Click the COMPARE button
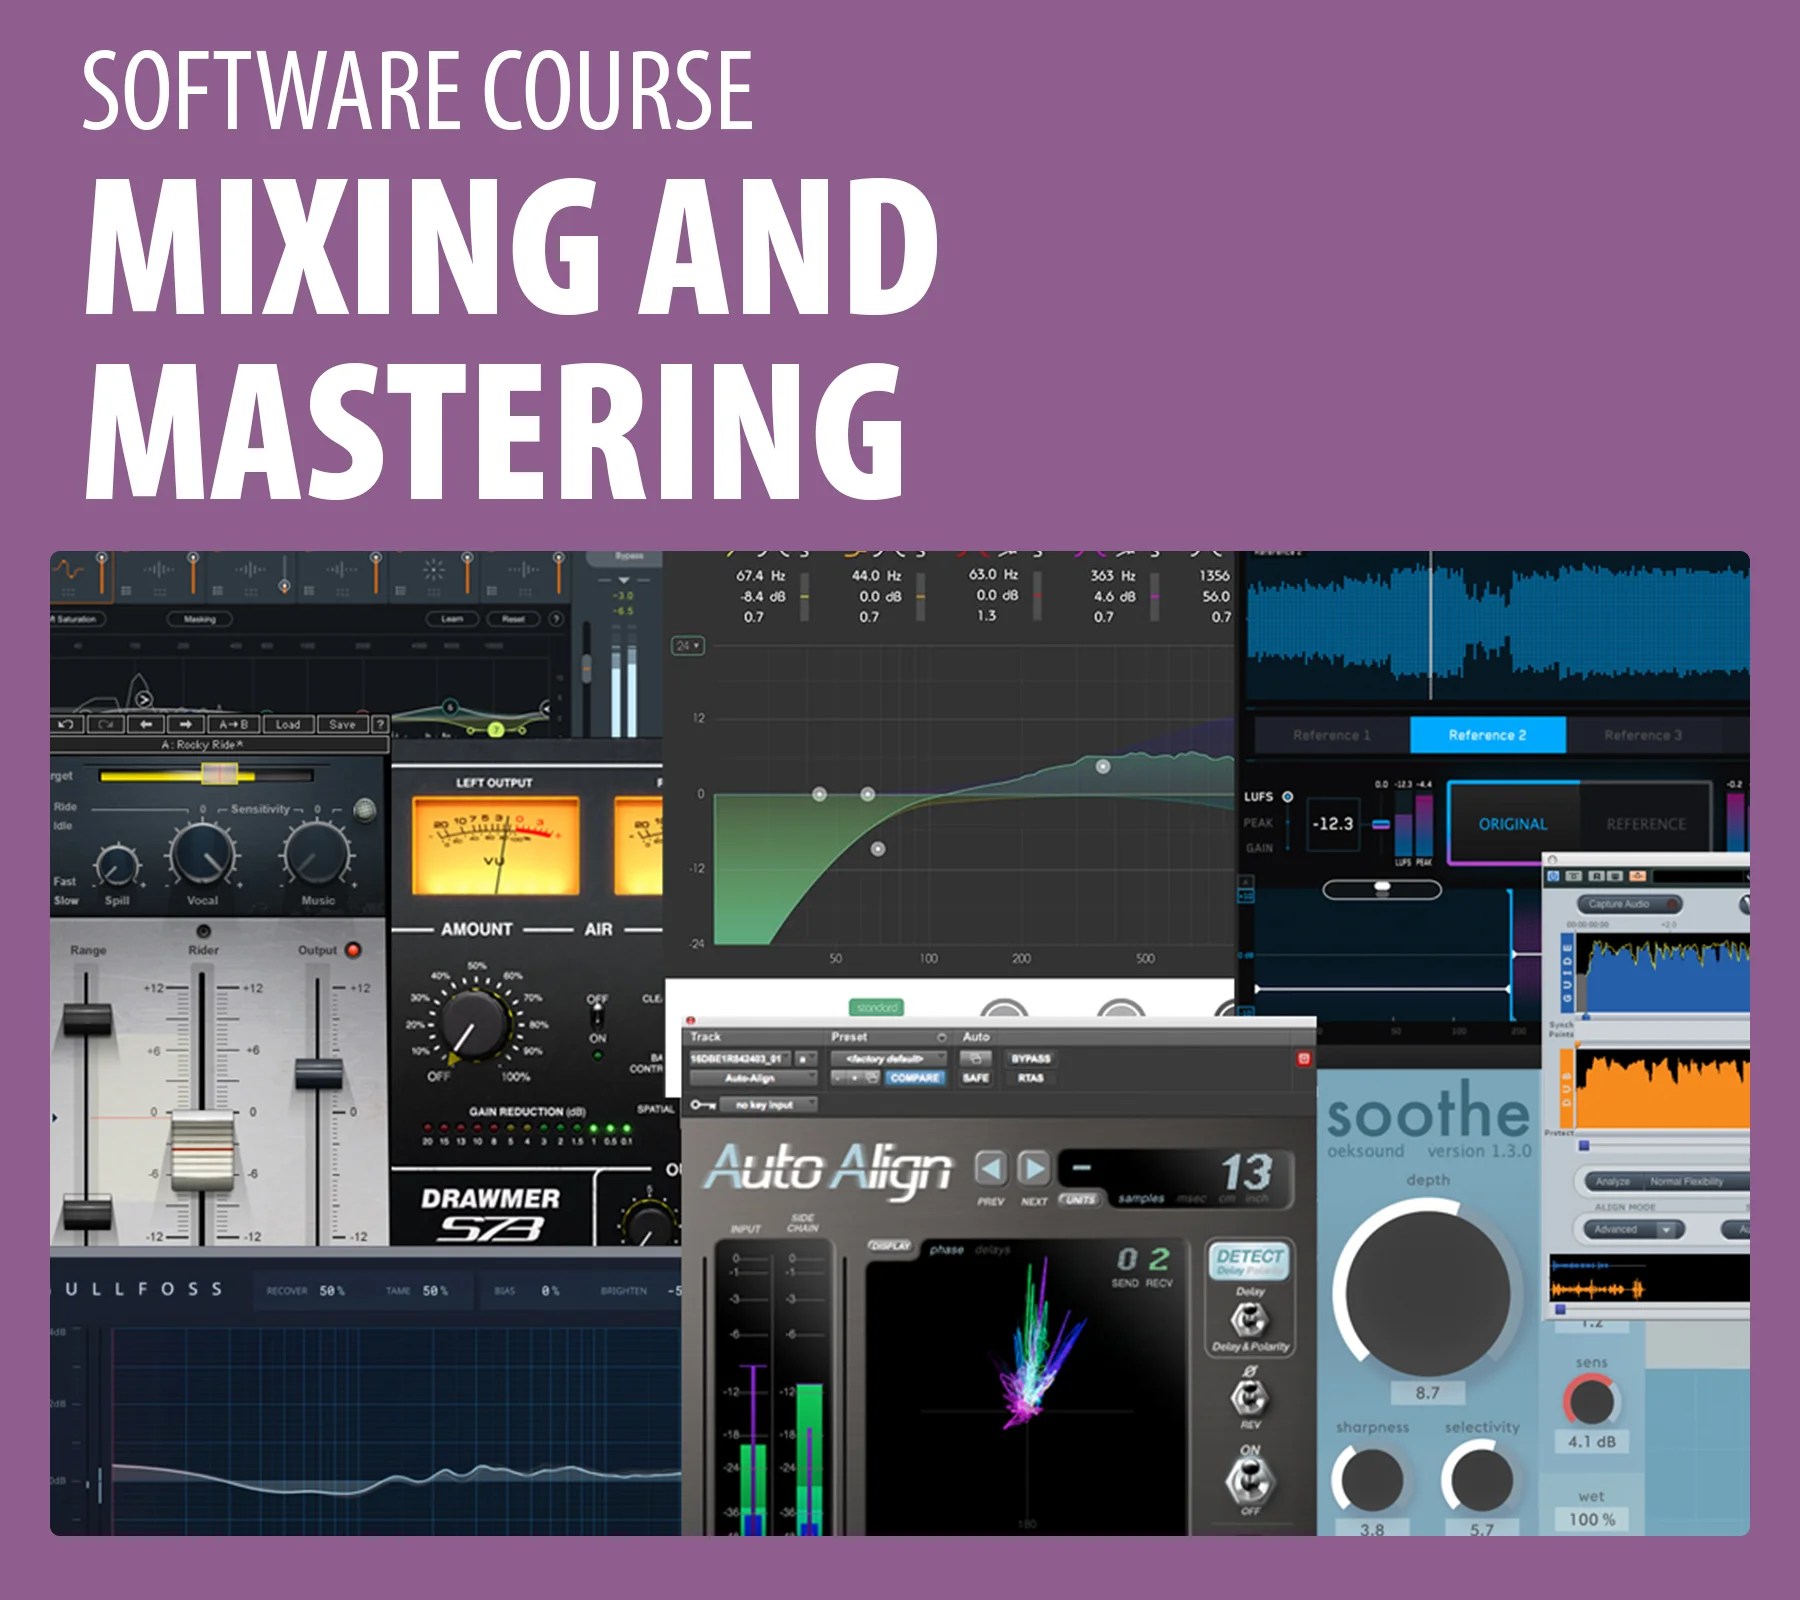The width and height of the screenshot is (1800, 1600). 914,1078
